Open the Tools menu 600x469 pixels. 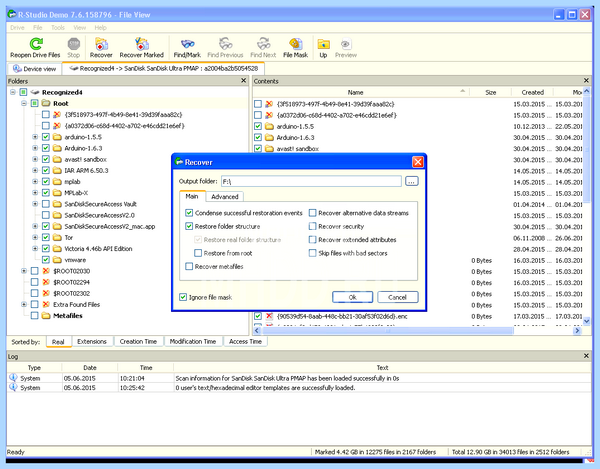[x=58, y=28]
